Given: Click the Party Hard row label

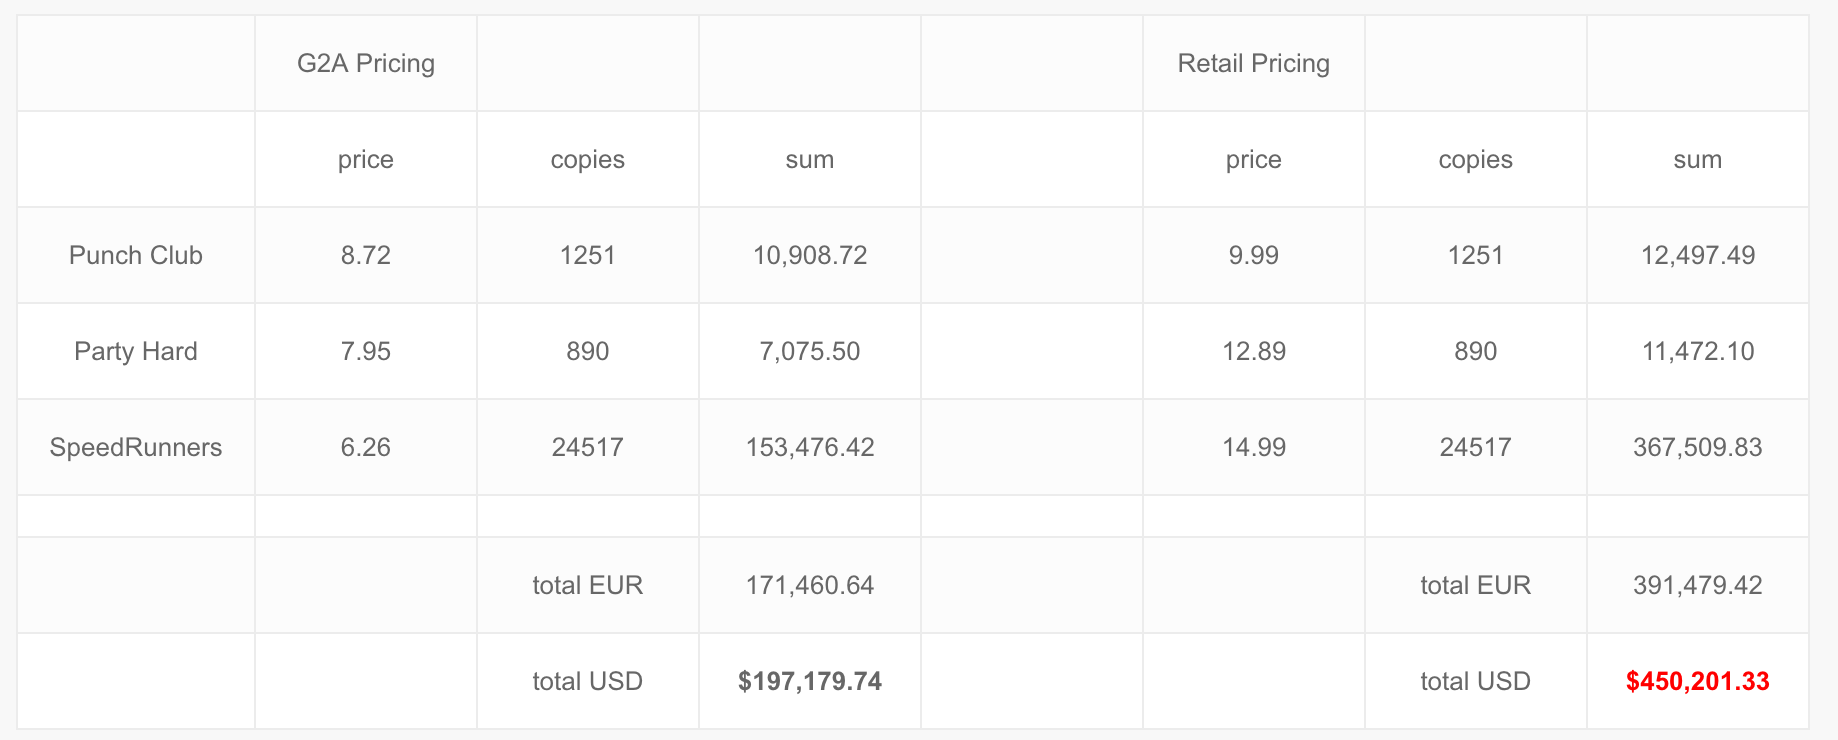Looking at the screenshot, I should [136, 351].
